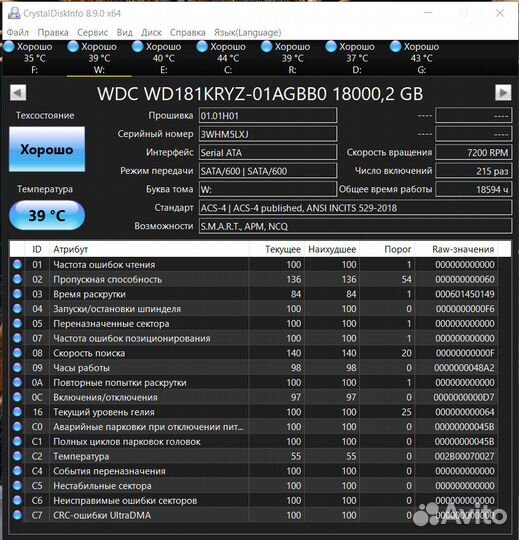Go to previous disk with left arrow
The image size is (519, 540).
(x=18, y=93)
